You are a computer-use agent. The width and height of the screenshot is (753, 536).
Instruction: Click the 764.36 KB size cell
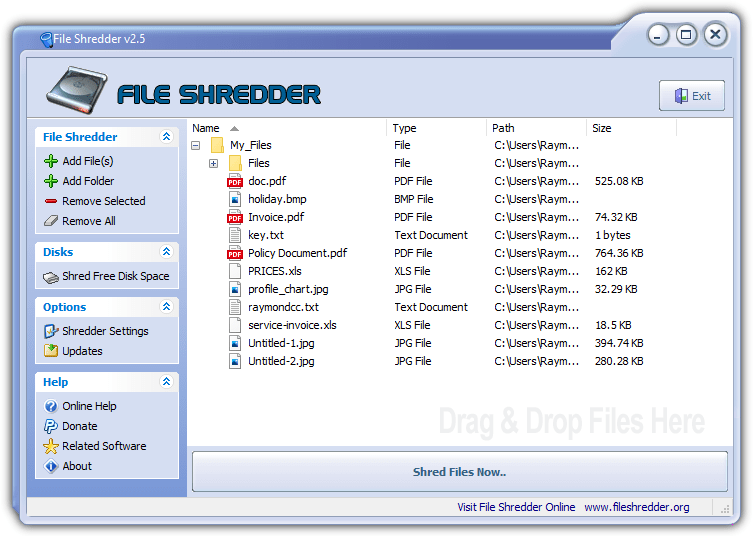click(x=619, y=253)
